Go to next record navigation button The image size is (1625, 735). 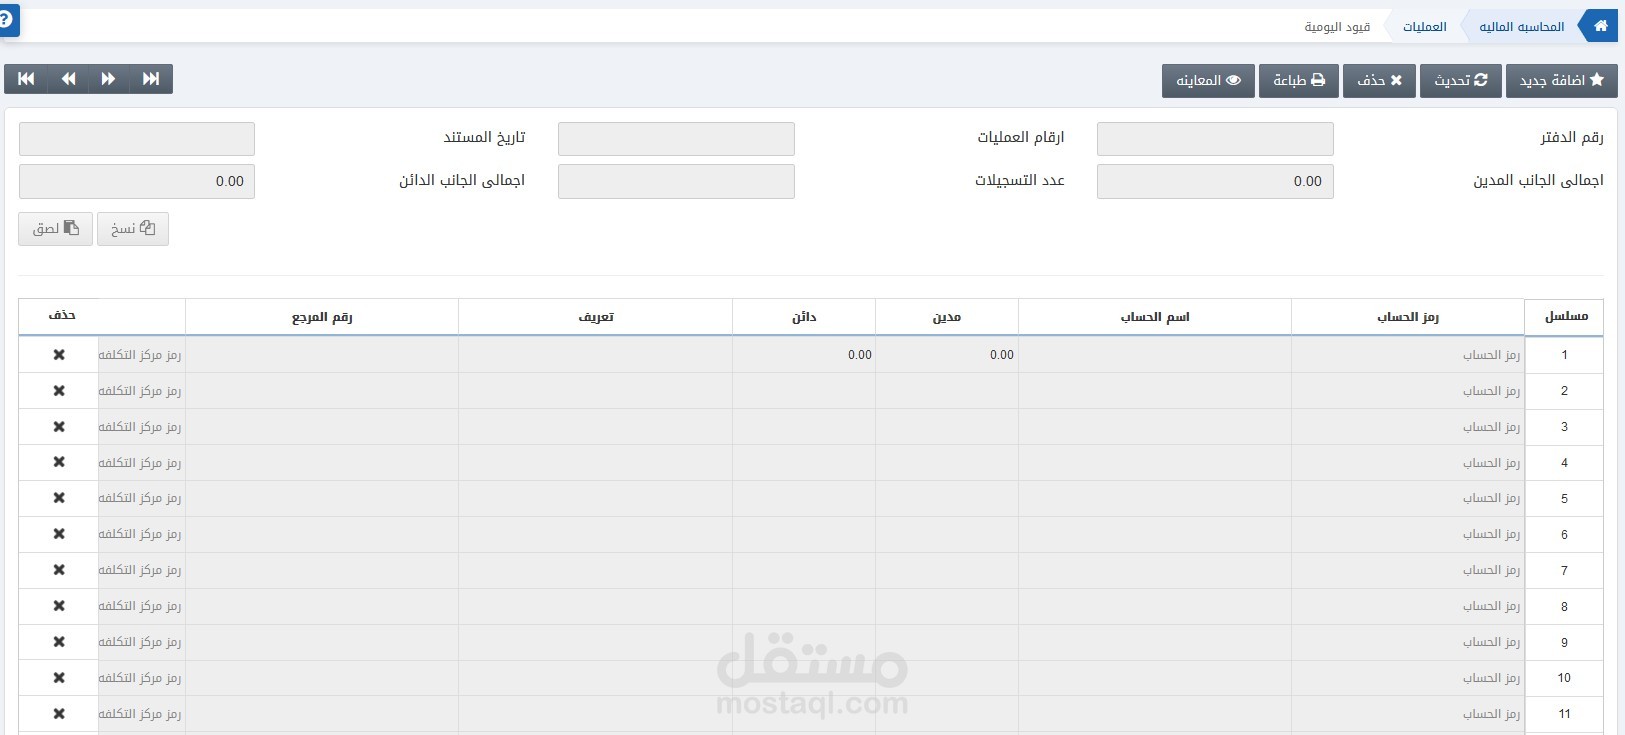click(x=109, y=79)
